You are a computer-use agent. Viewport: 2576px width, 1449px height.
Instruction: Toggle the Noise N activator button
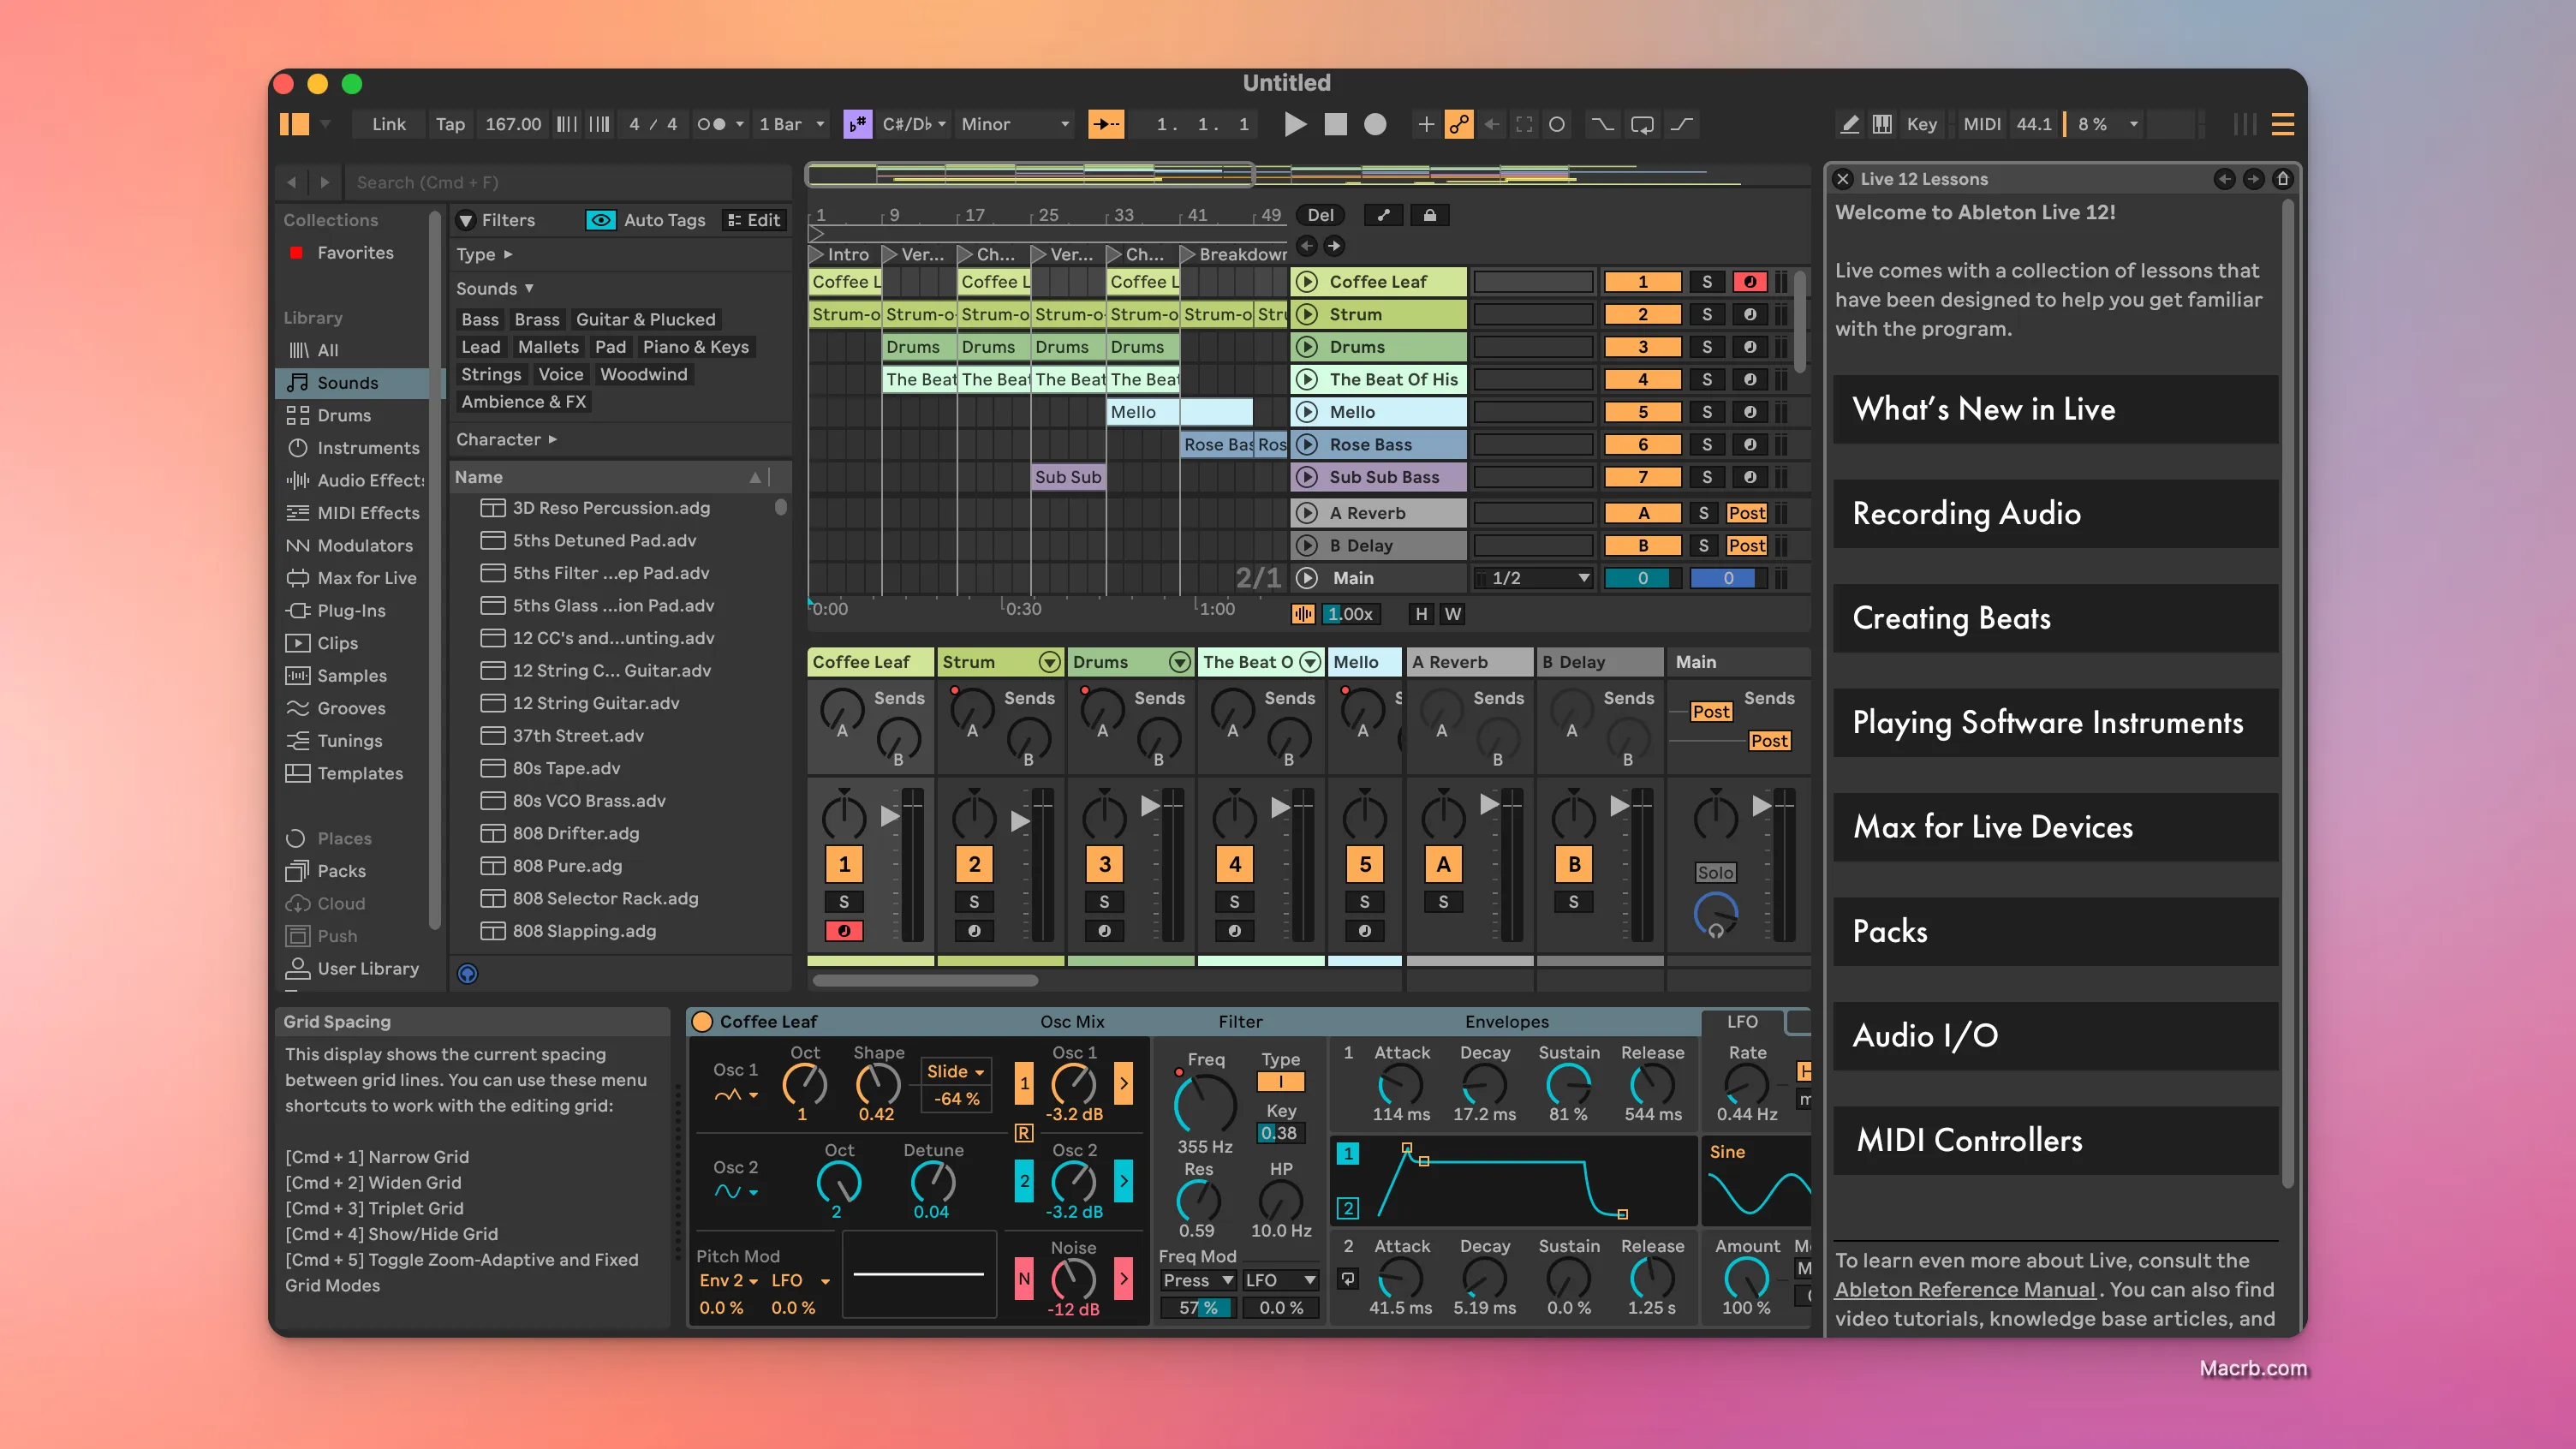1024,1278
